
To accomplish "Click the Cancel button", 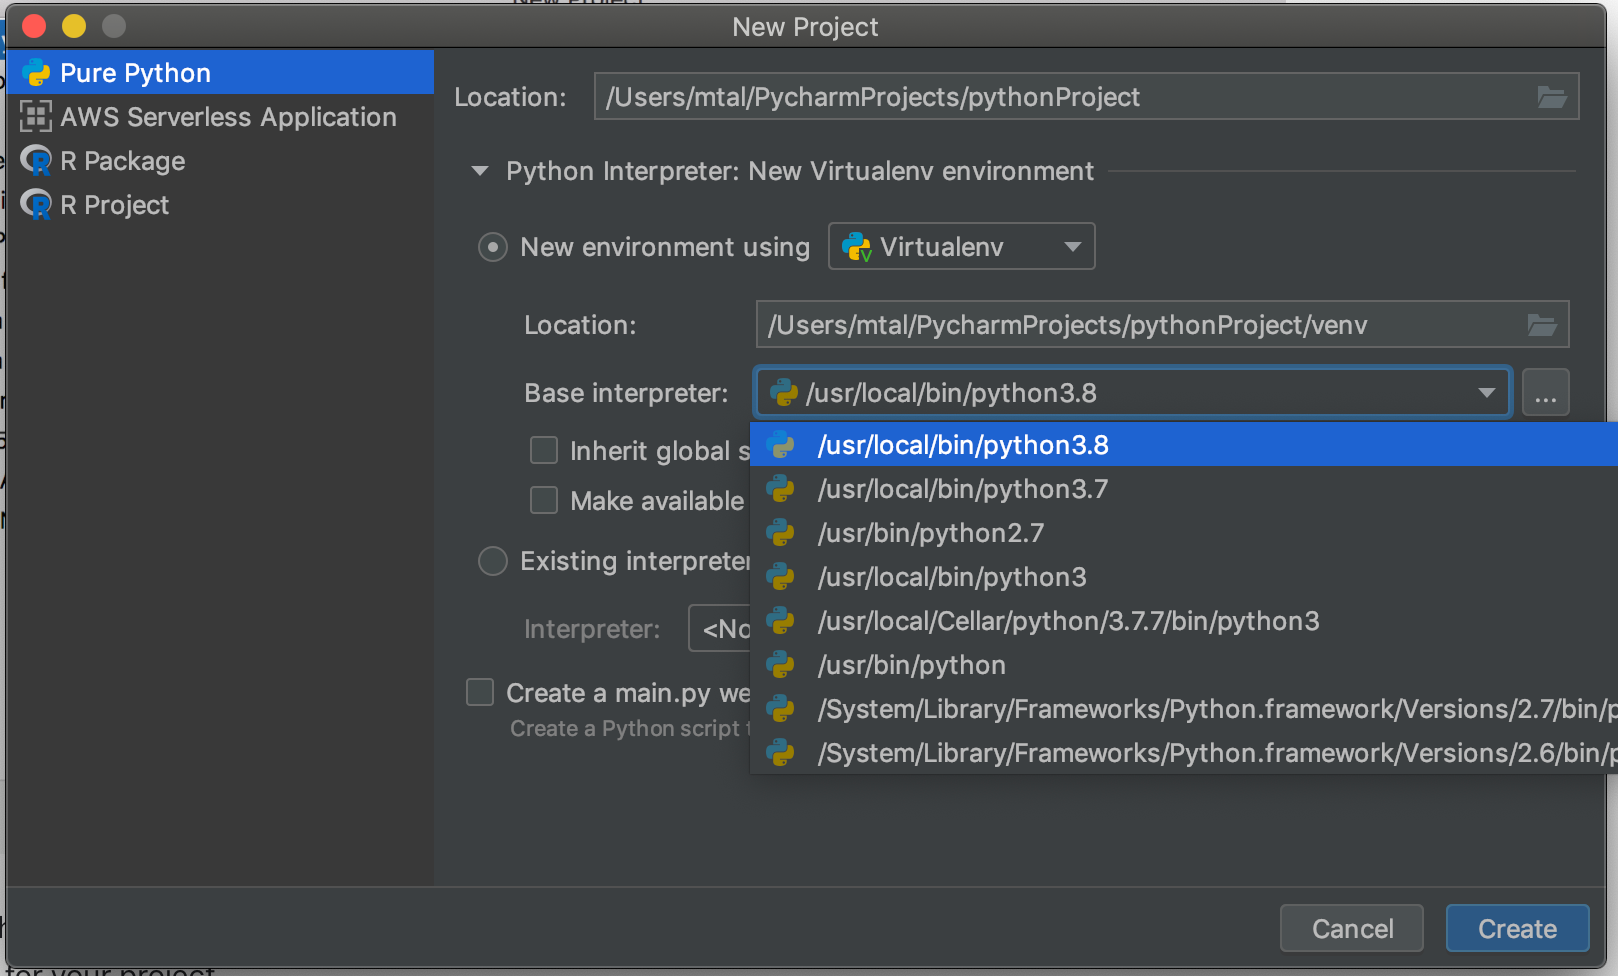I will tap(1351, 929).
